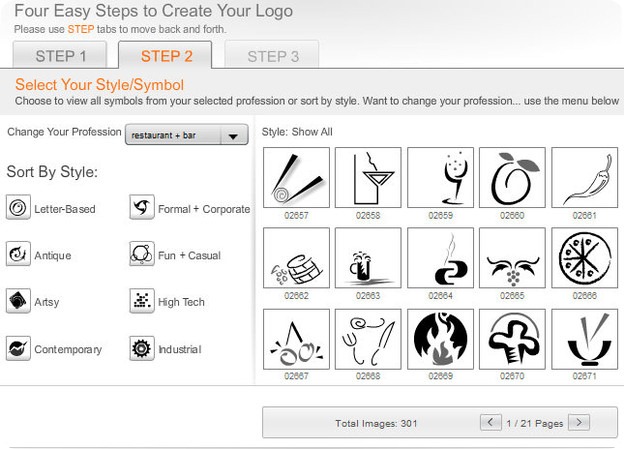Select the Contemporary style icon
The height and width of the screenshot is (449, 624).
(17, 348)
